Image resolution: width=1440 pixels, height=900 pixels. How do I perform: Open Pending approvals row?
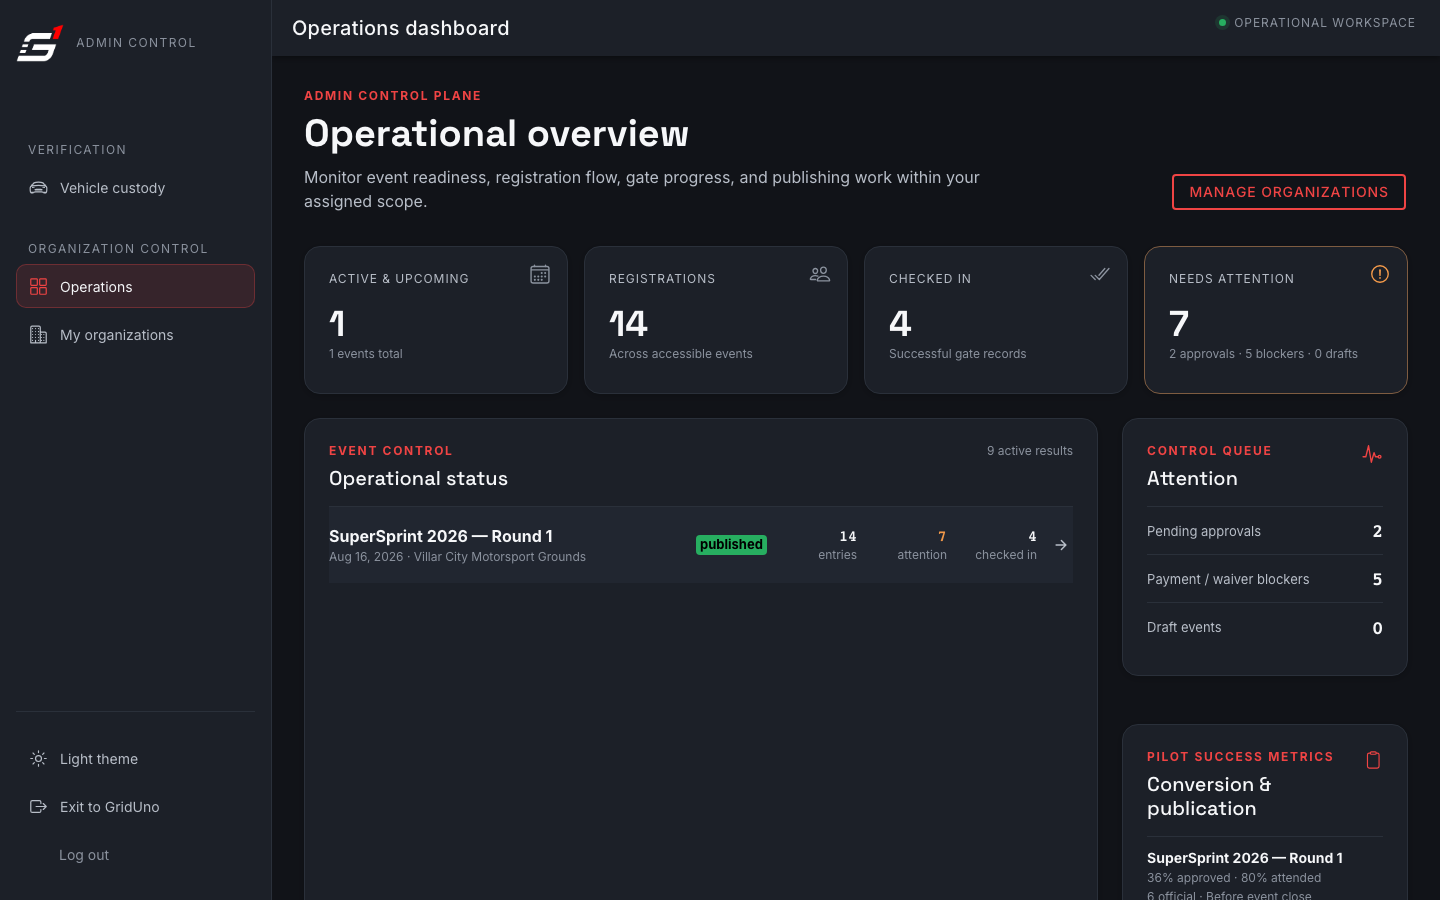1265,531
